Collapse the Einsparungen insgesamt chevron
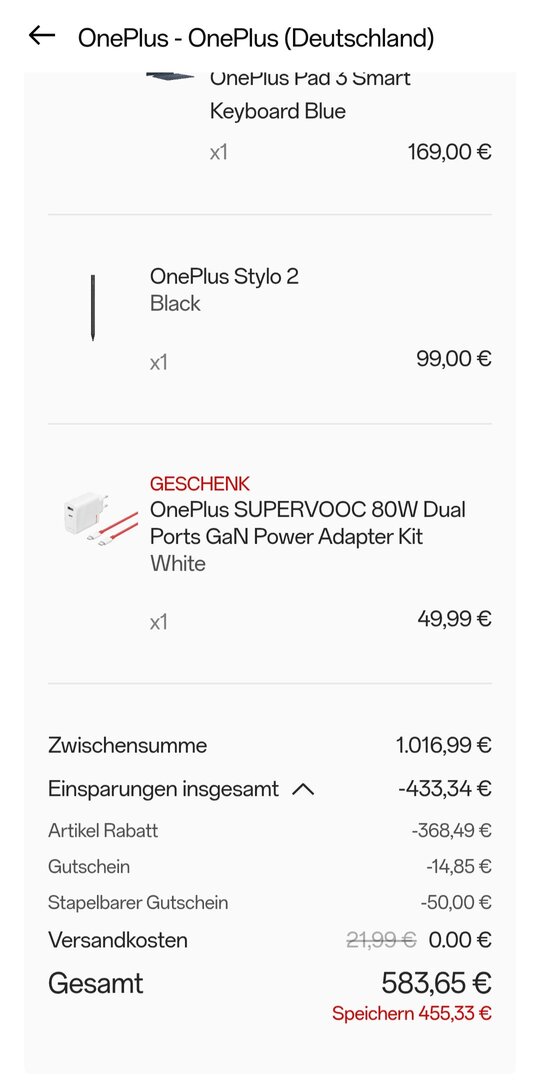This screenshot has height=1080, width=540. point(303,790)
